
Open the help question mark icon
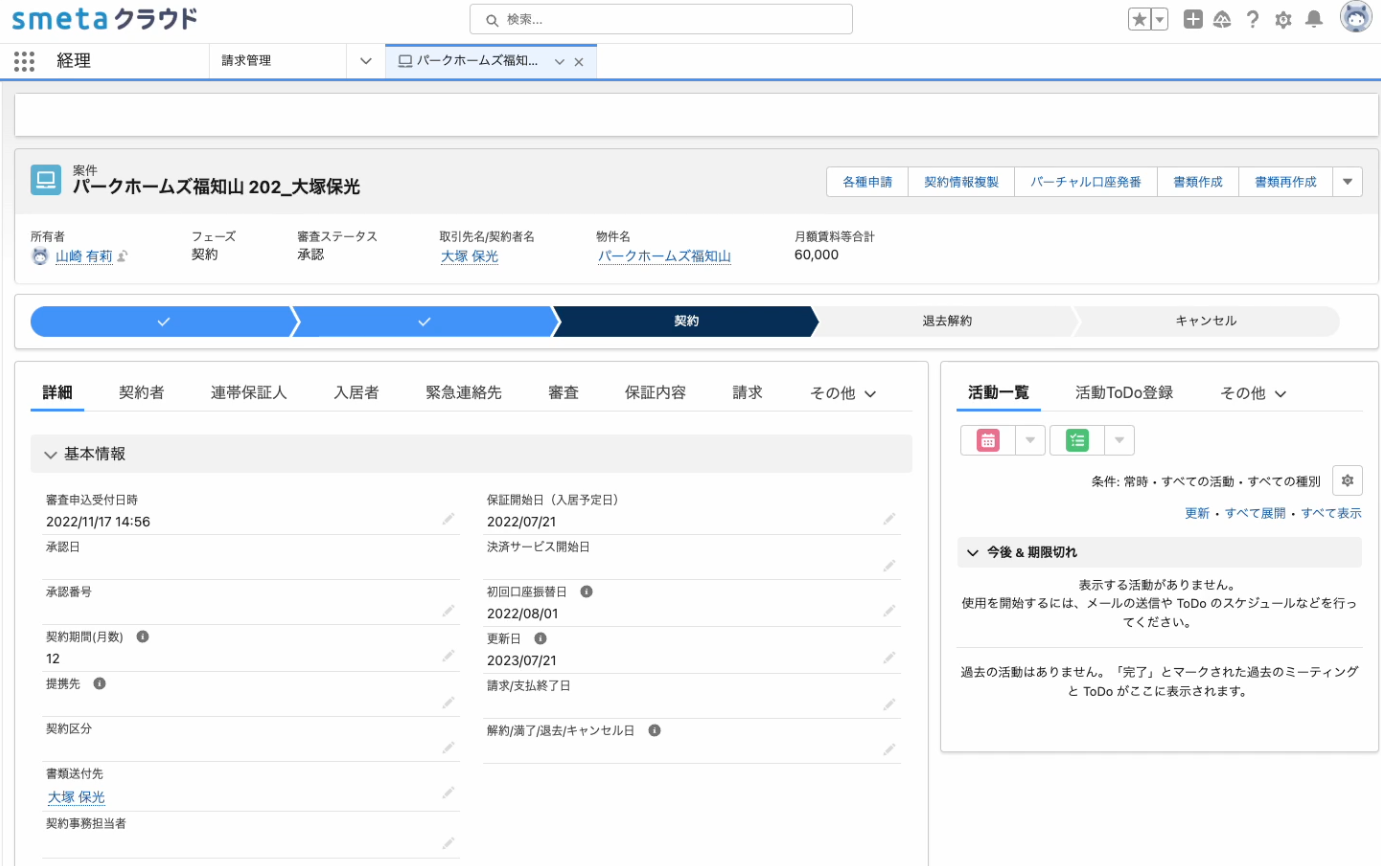coord(1252,19)
